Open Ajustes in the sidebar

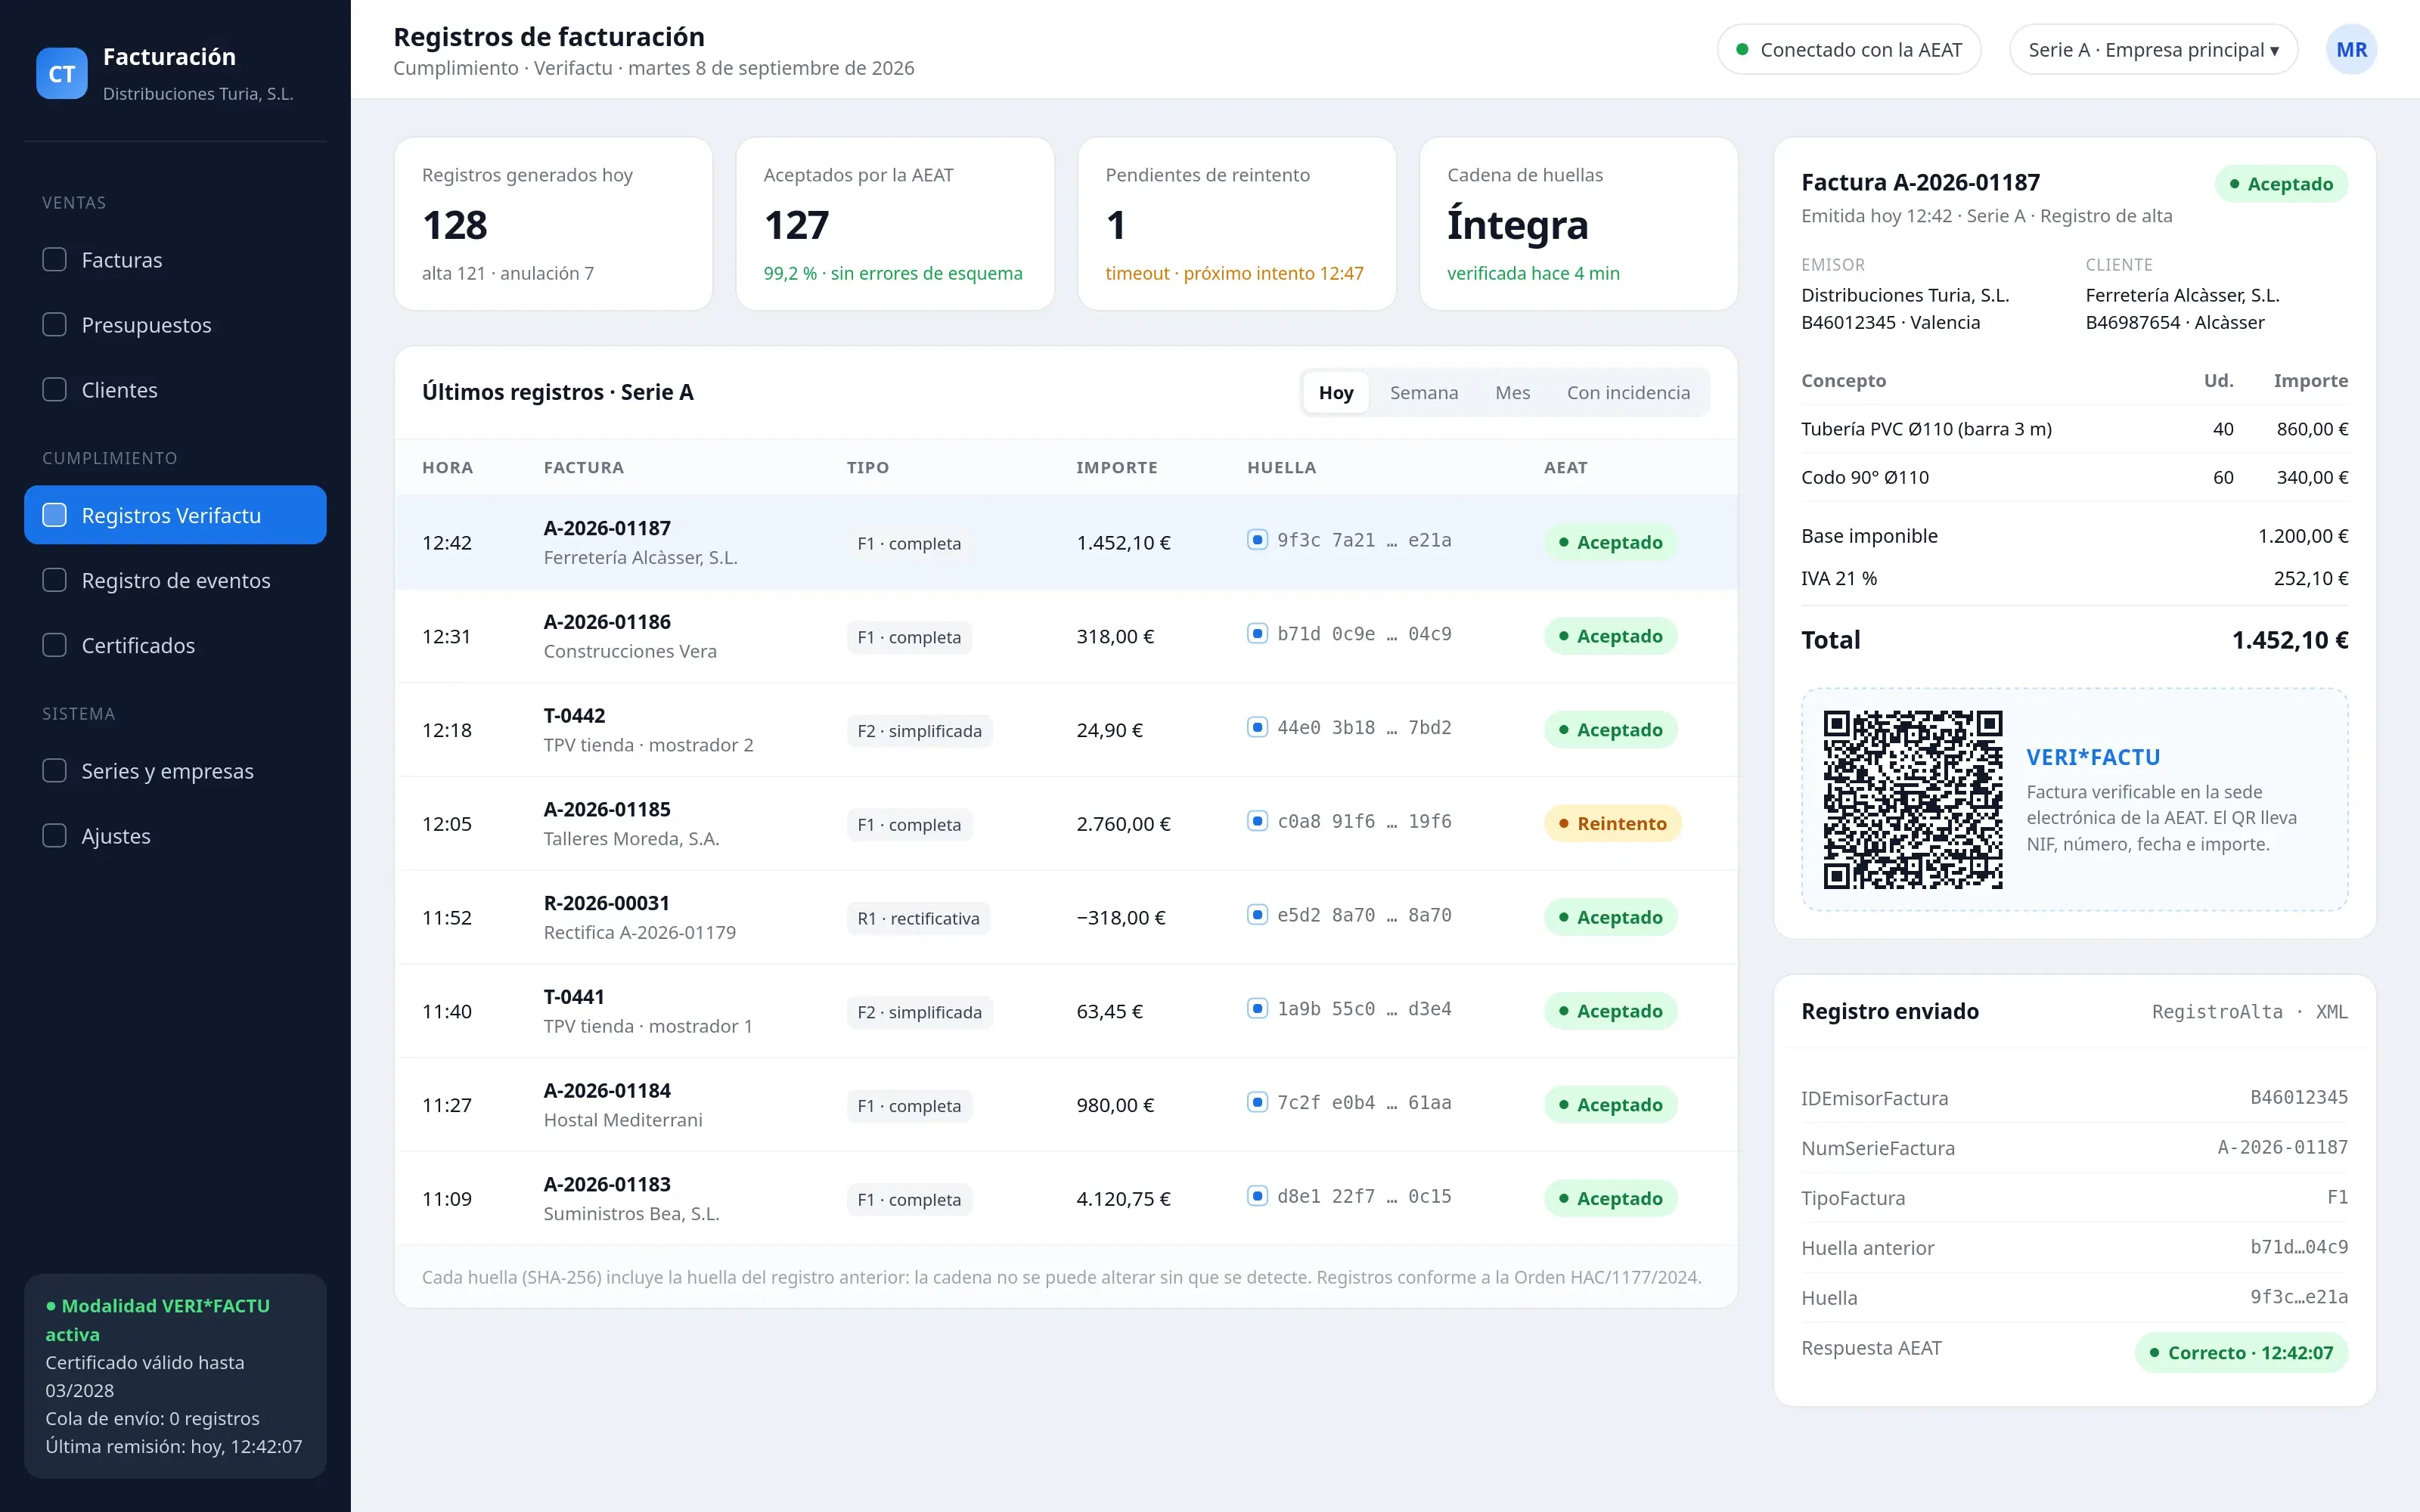[175, 836]
